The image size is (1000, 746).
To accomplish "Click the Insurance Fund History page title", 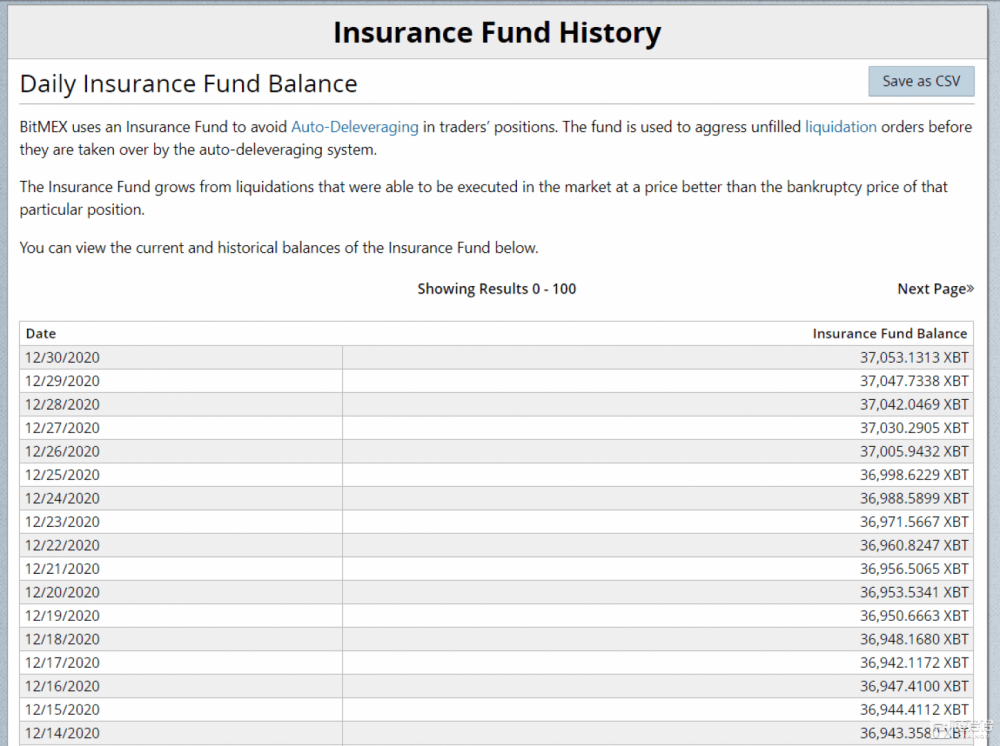I will click(x=497, y=33).
